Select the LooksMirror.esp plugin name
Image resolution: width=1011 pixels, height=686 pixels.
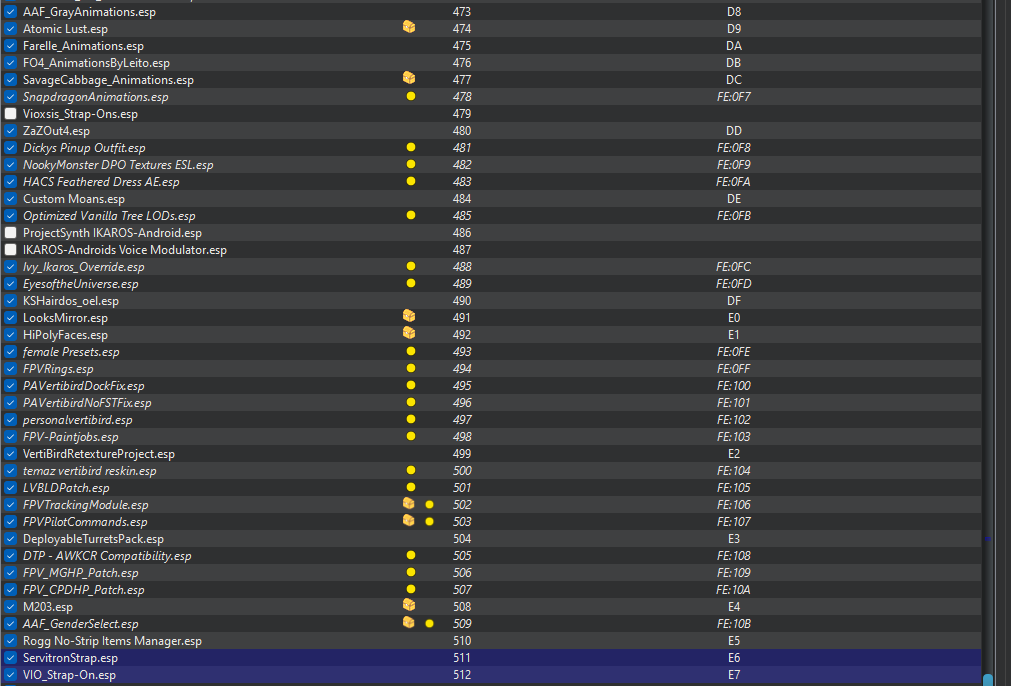[65, 318]
